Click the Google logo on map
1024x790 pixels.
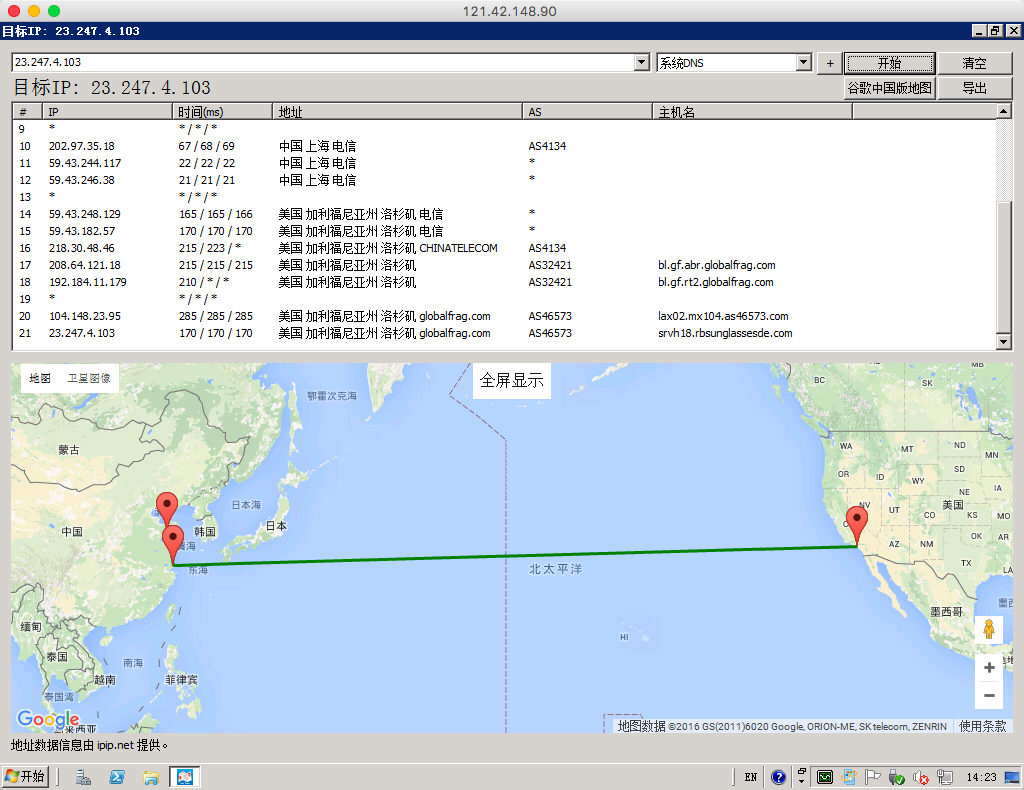48,719
